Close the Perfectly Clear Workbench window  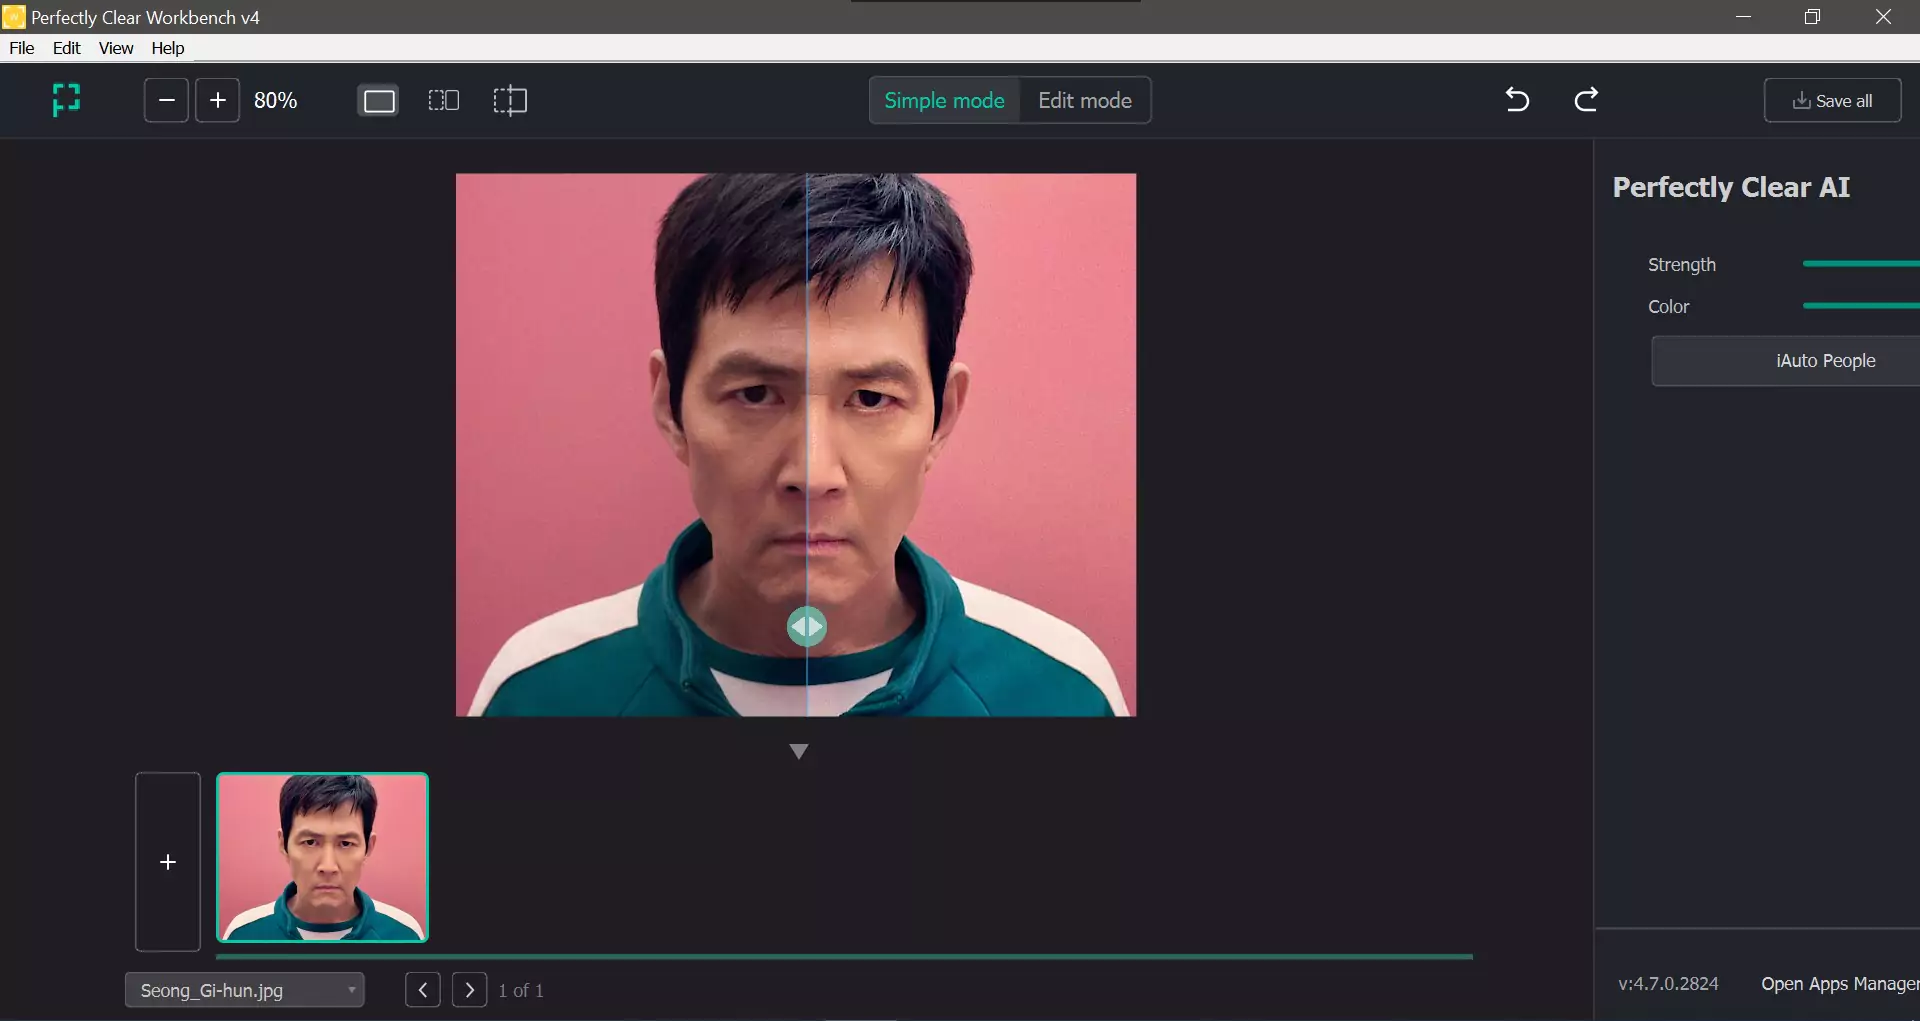click(x=1883, y=17)
